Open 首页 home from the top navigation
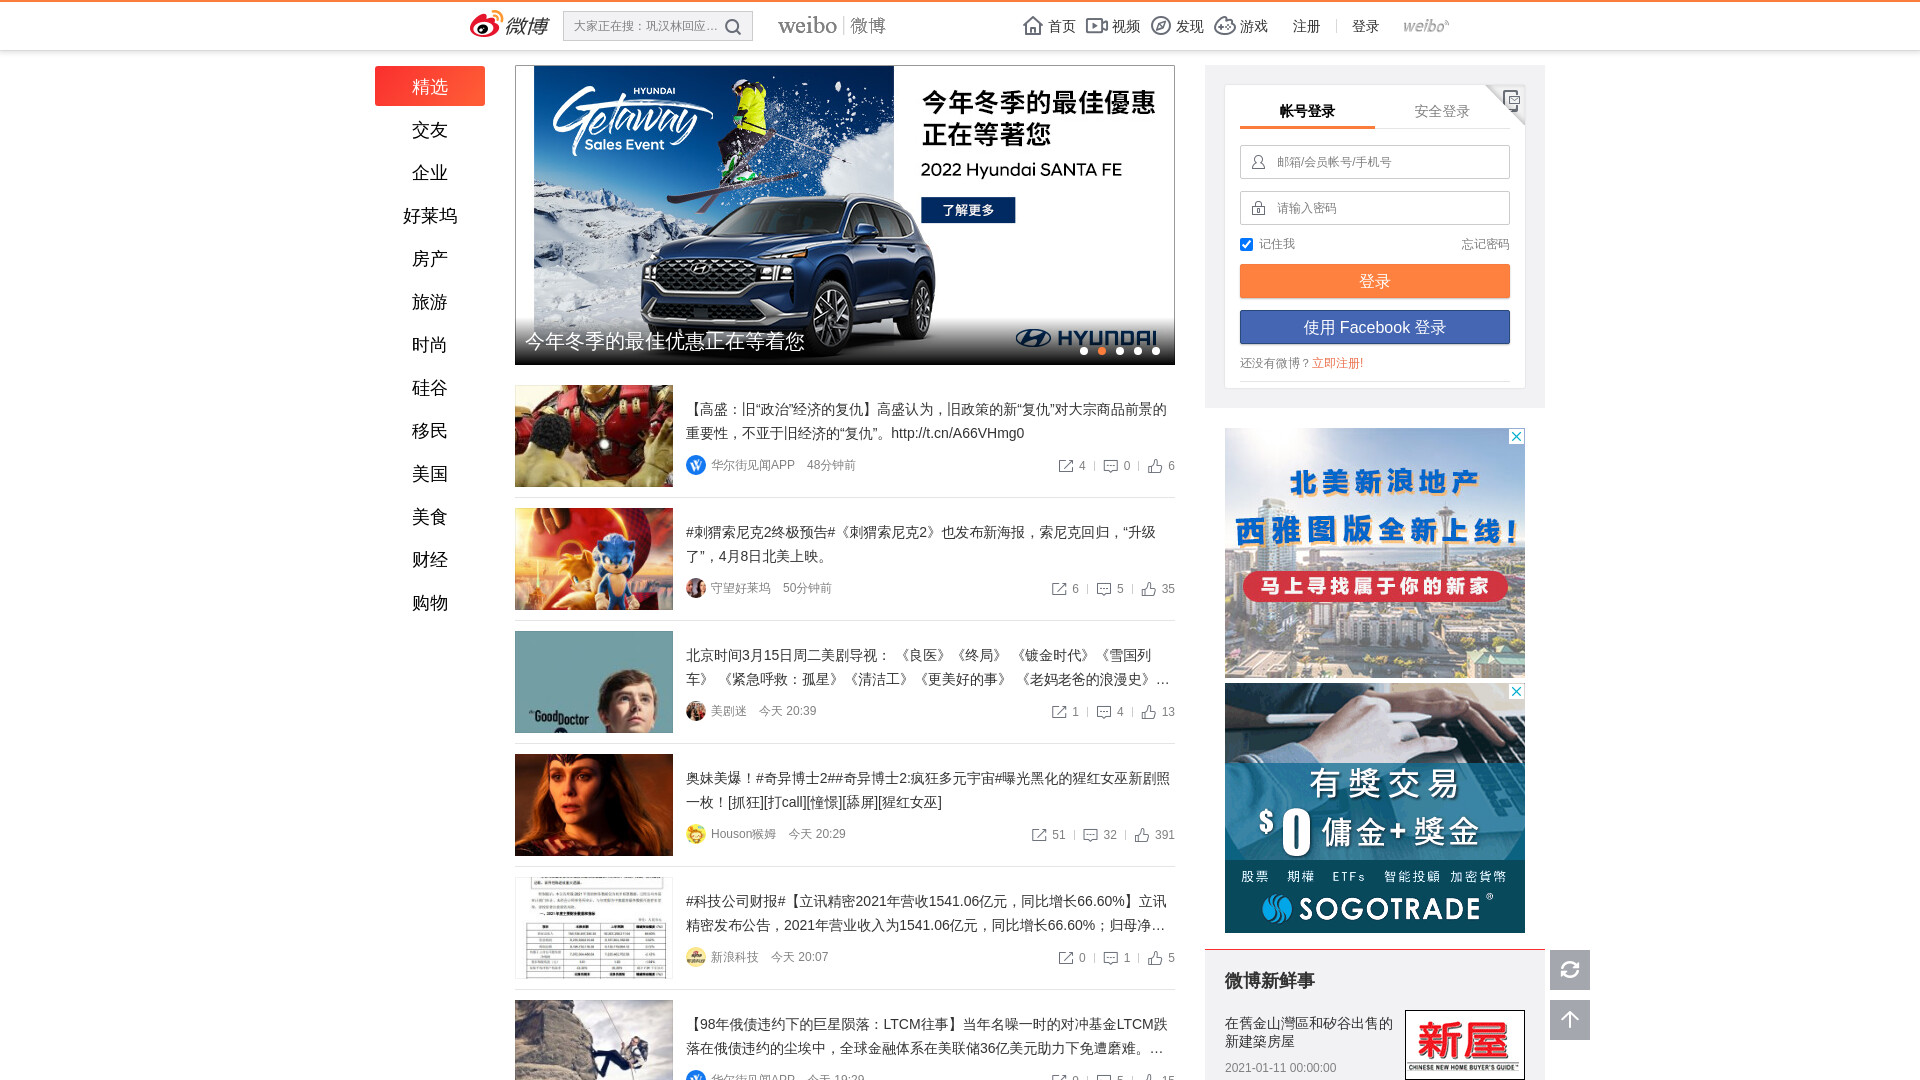This screenshot has width=1920, height=1080. 1049,26
